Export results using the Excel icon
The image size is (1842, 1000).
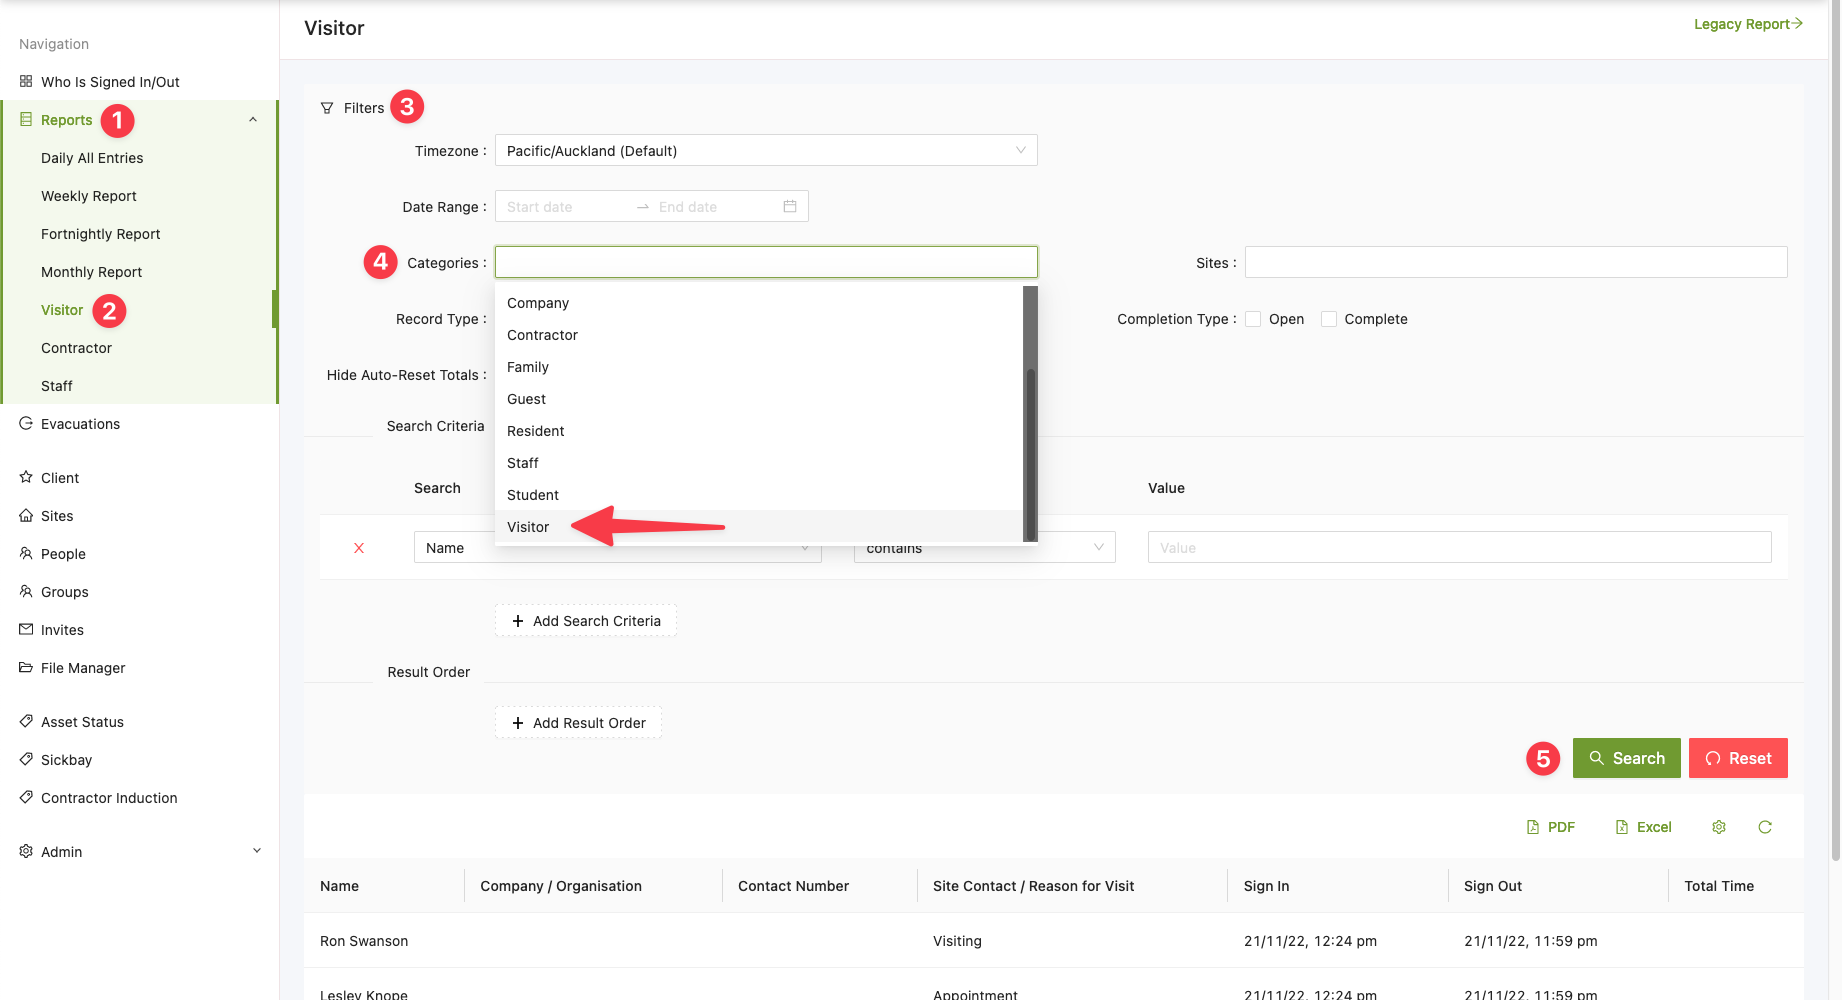coord(1643,827)
